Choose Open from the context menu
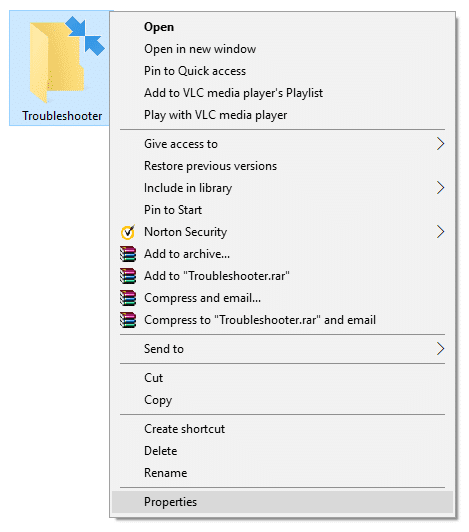The width and height of the screenshot is (469, 532). coord(282,27)
